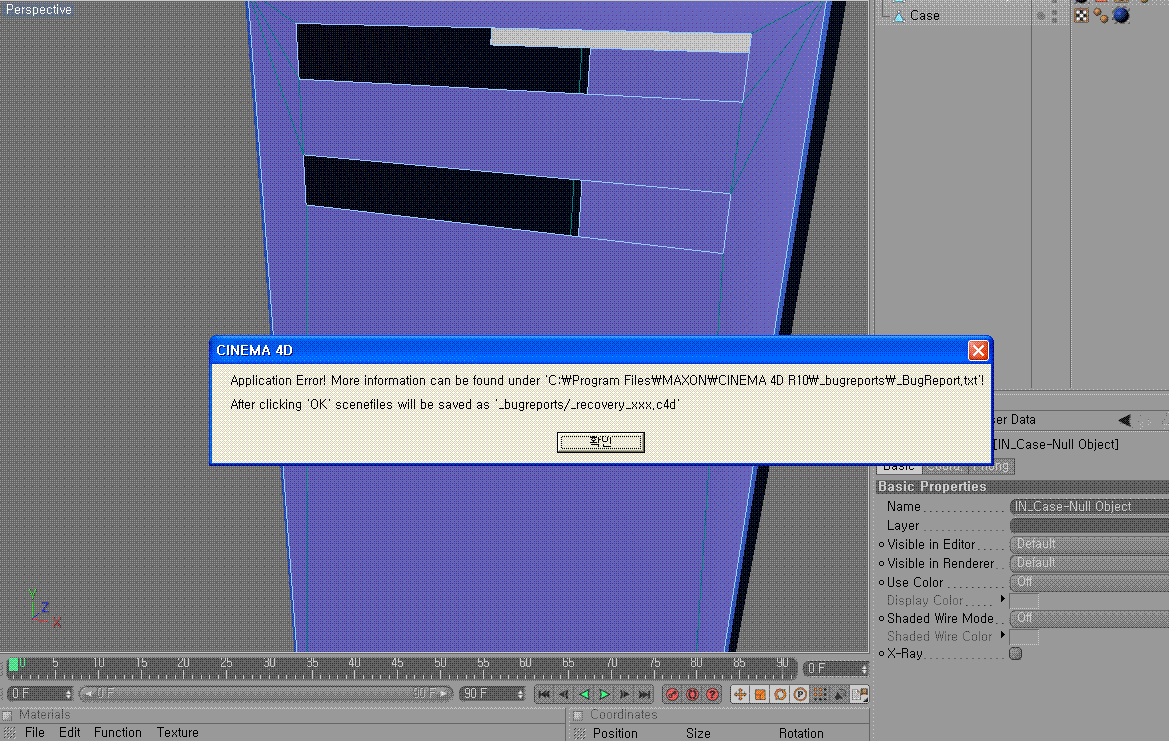Toggle Visible in Editor animation dot
This screenshot has height=741, width=1169.
click(881, 545)
